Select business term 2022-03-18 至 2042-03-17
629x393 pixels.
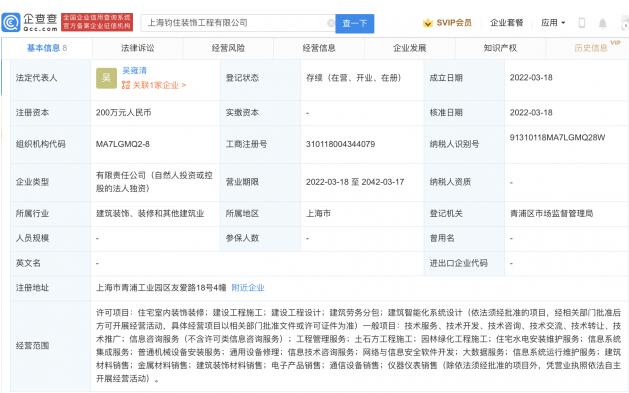pyautogui.click(x=355, y=182)
